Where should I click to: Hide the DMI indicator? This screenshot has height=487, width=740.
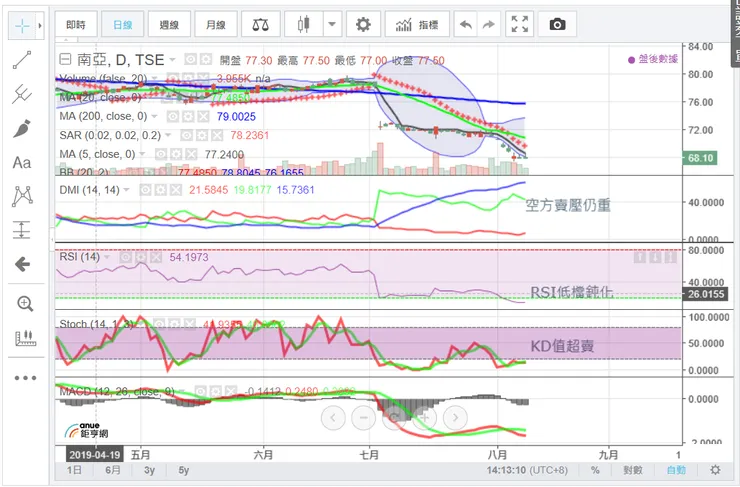click(145, 190)
